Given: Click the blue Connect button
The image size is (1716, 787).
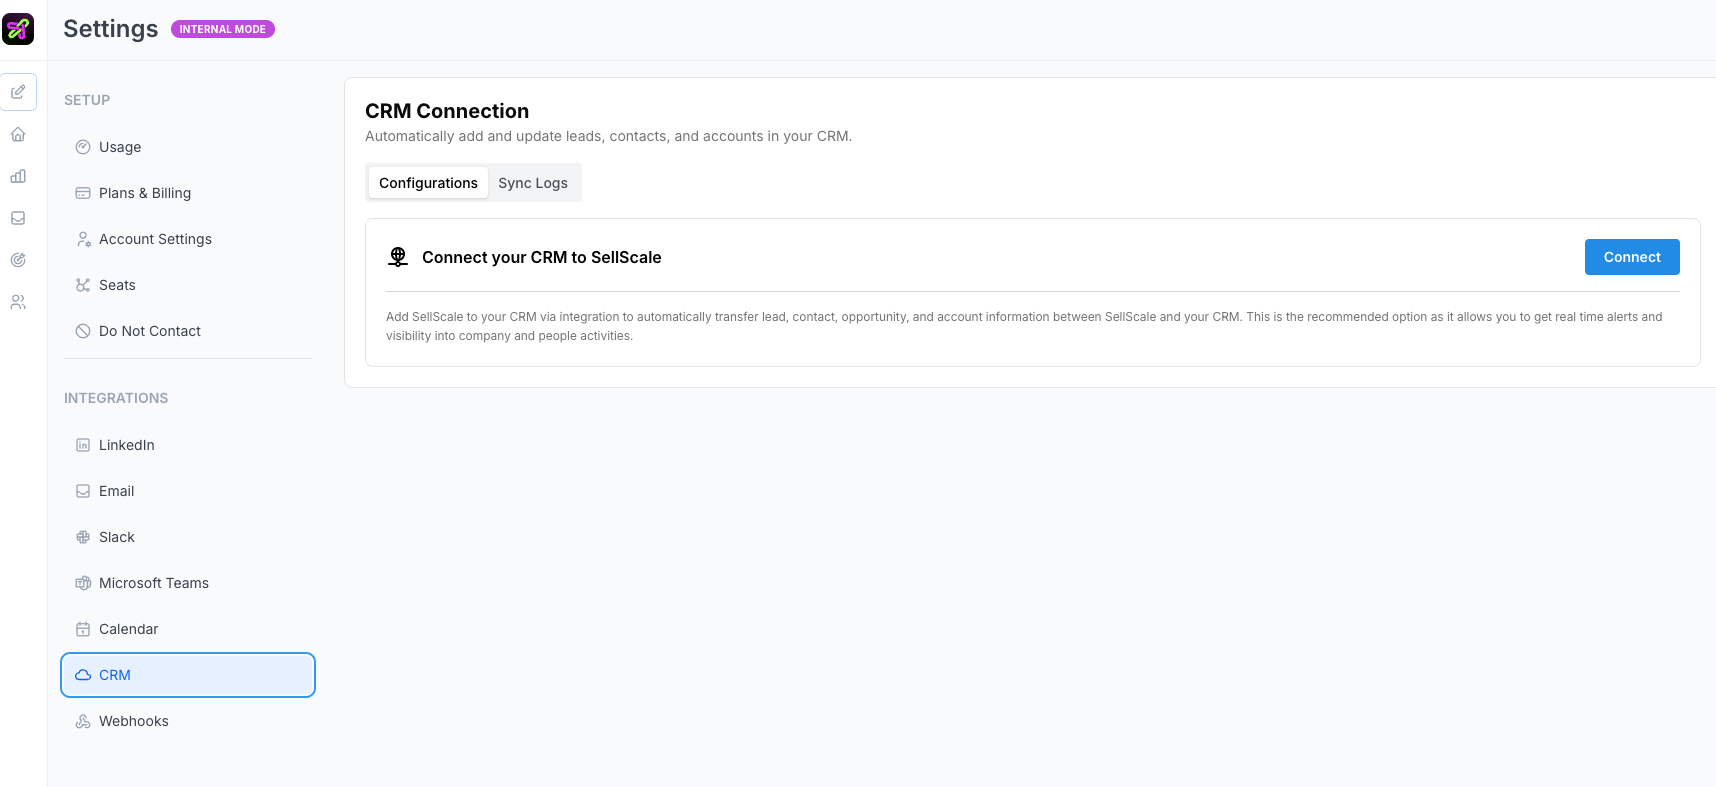Looking at the screenshot, I should (1632, 257).
